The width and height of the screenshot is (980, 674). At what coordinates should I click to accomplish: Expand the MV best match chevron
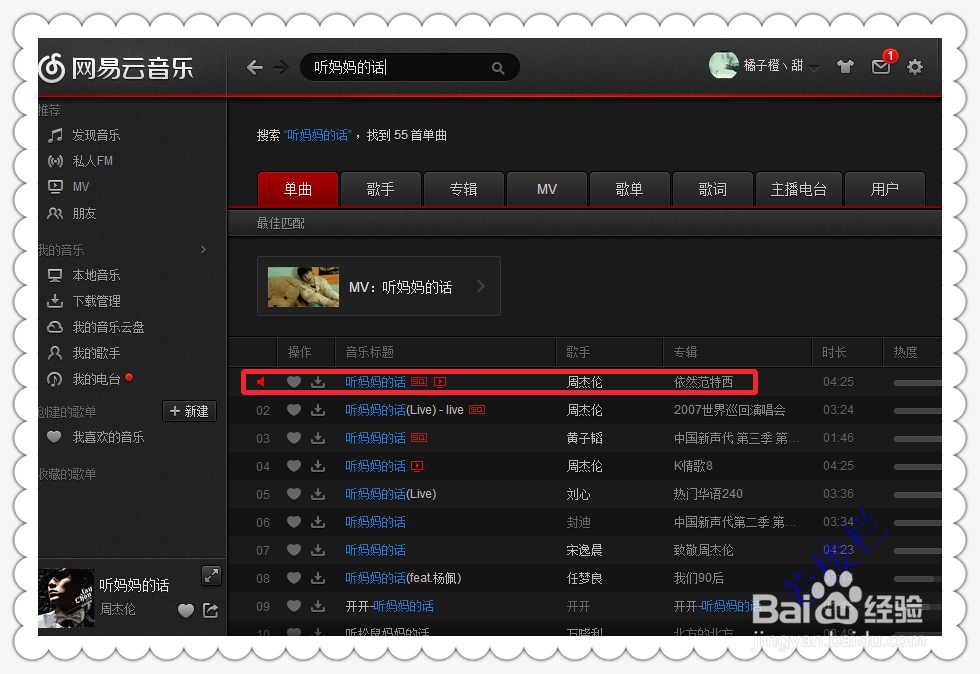pyautogui.click(x=481, y=286)
